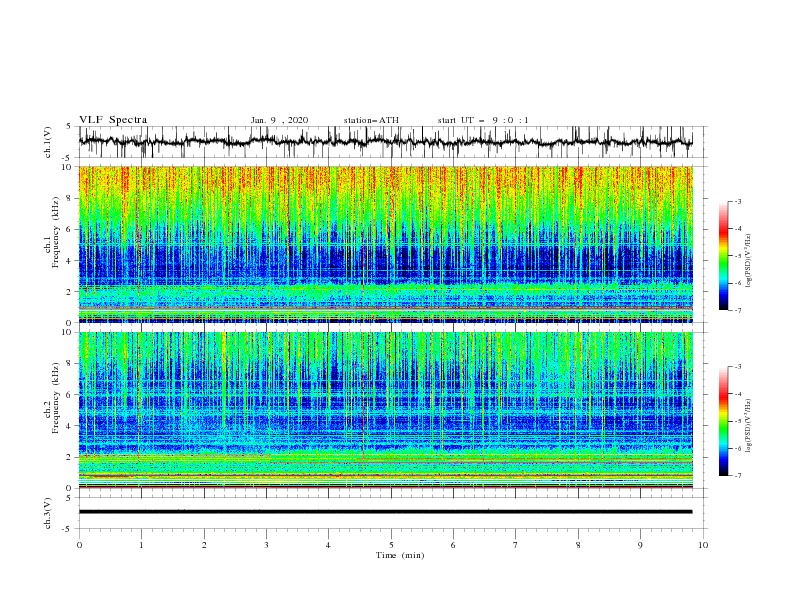Click the ch.1 voltage waveform trace
This screenshot has width=792, height=612.
385,142
